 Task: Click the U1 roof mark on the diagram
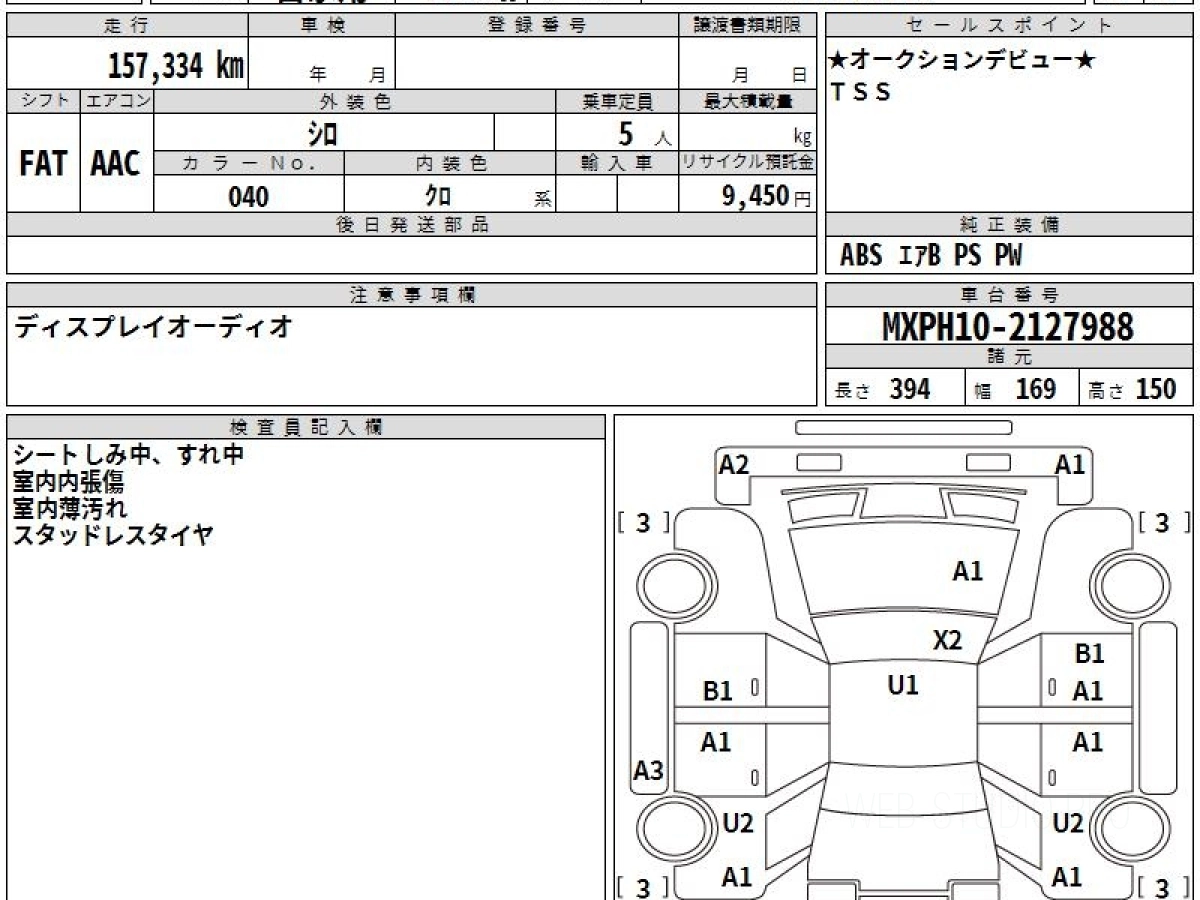903,685
